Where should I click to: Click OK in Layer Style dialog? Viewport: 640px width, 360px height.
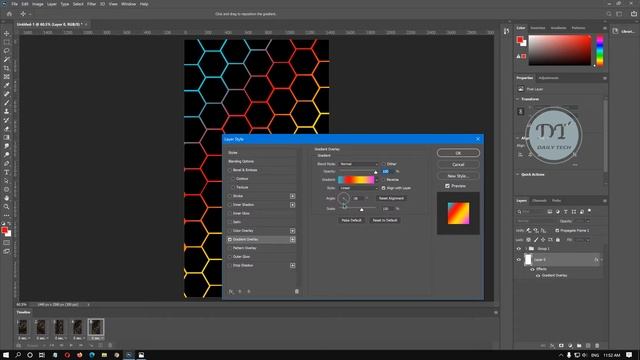(x=458, y=153)
